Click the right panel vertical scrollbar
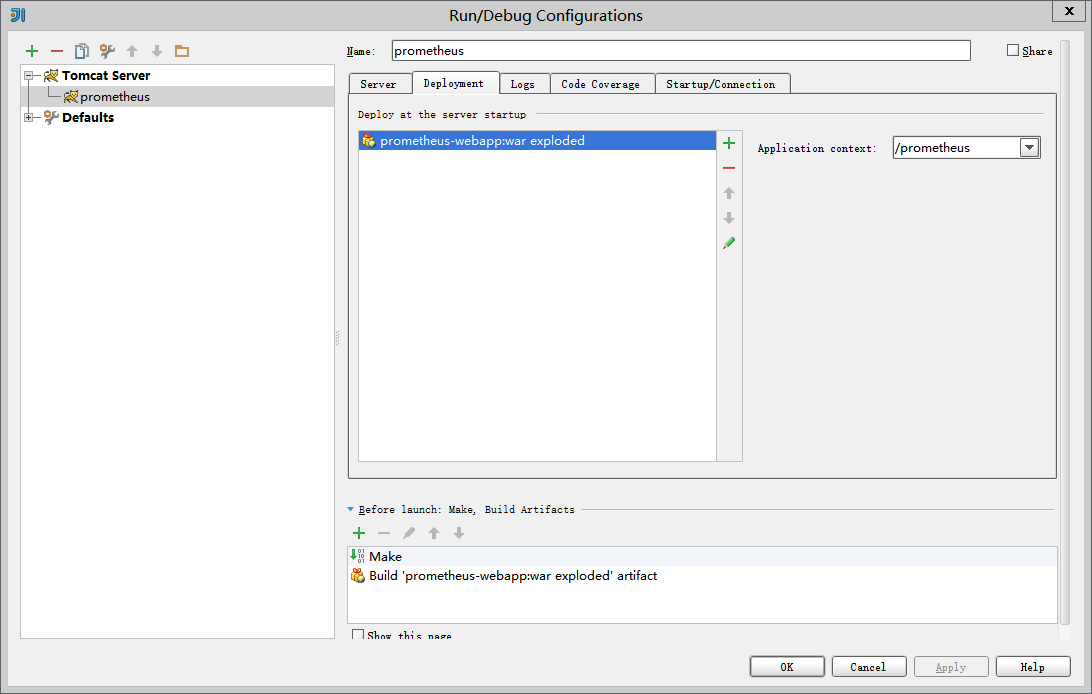This screenshot has width=1092, height=694. 1065,334
